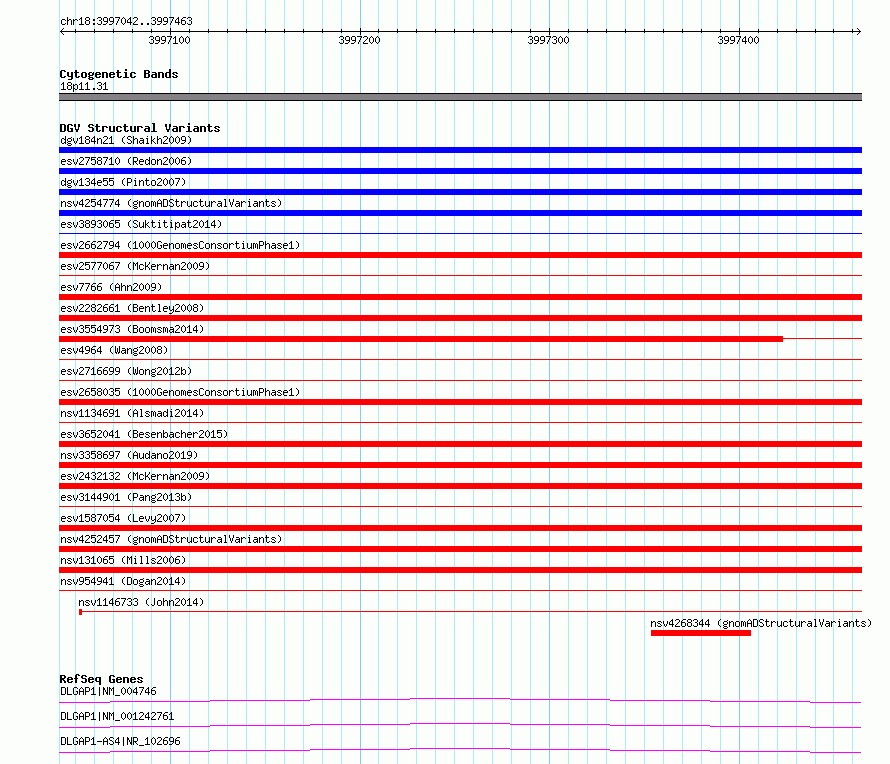The image size is (890, 764).
Task: Open the DLGAP1-AS4|NR_102696 gene label
Action: pyautogui.click(x=120, y=741)
